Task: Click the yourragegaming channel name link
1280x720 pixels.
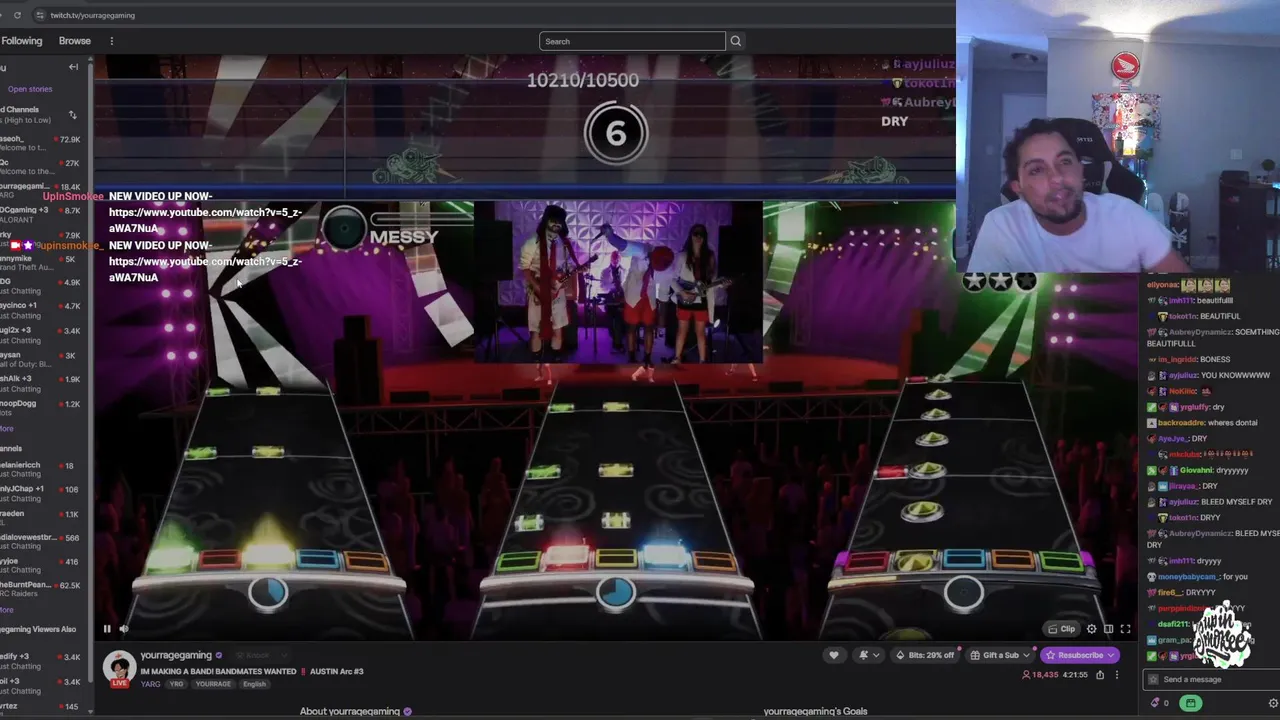Action: 176,655
